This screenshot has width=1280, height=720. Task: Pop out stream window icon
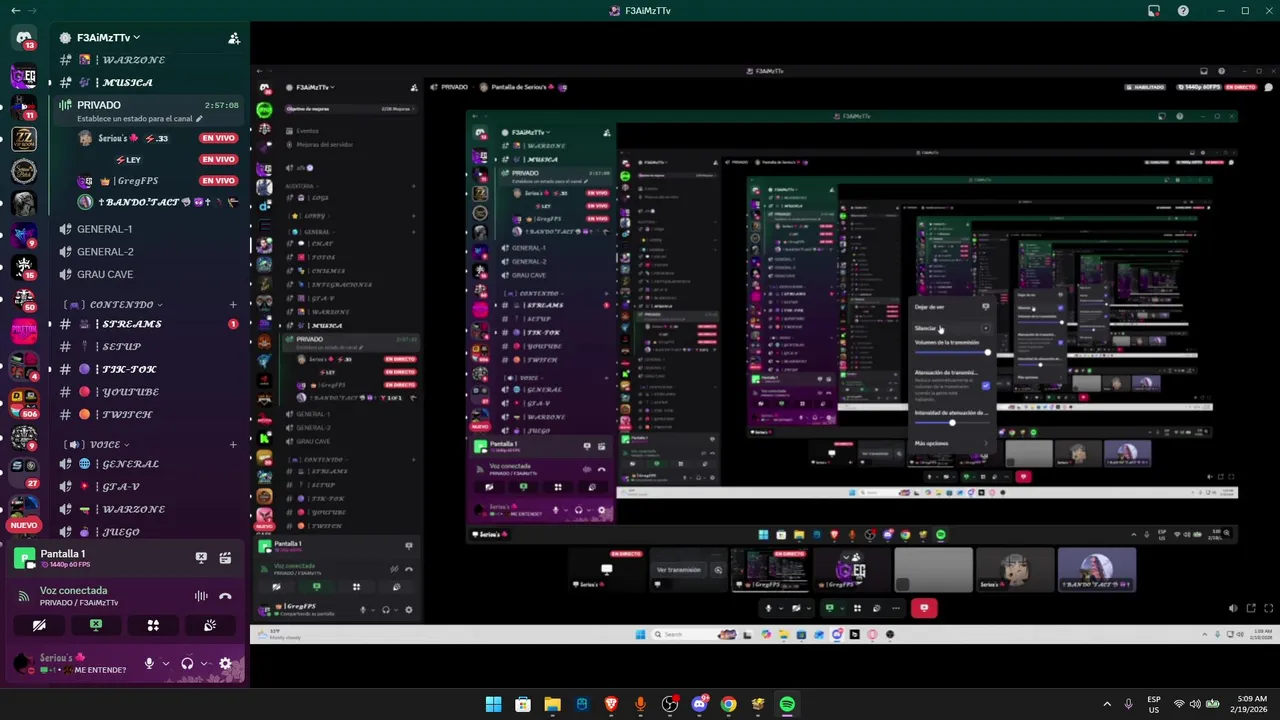tap(1251, 608)
